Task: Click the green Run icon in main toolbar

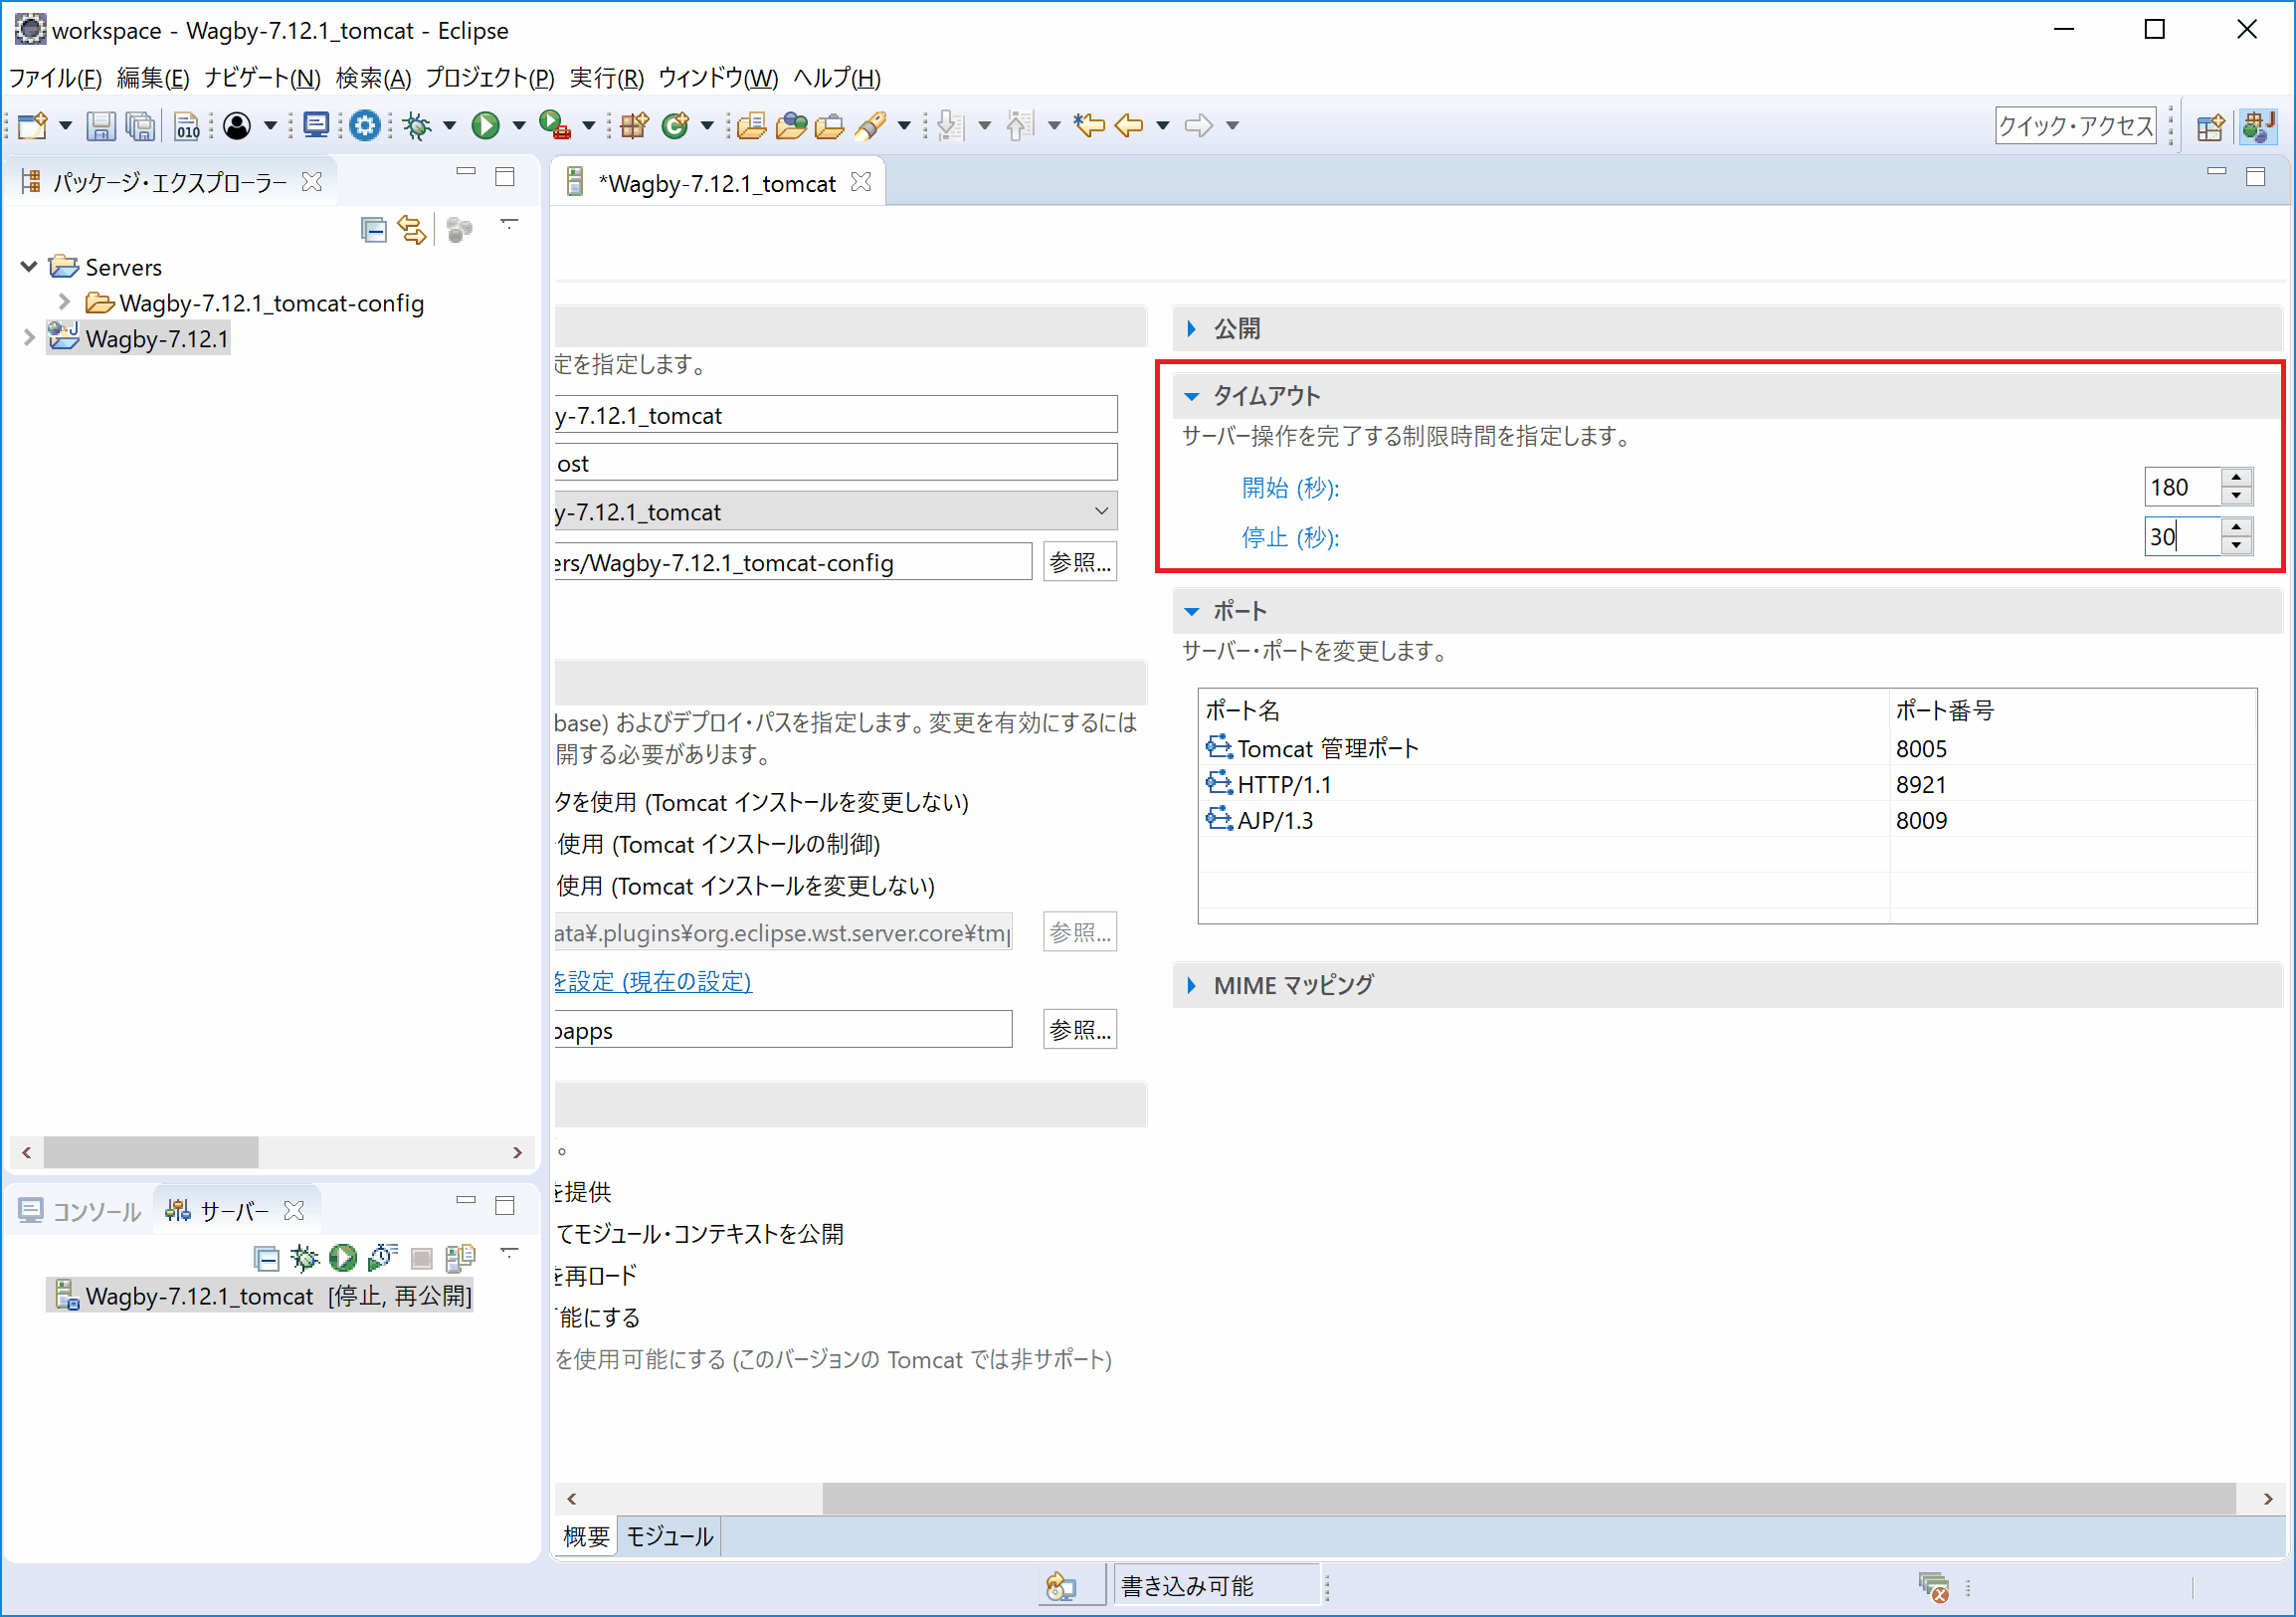Action: 486,126
